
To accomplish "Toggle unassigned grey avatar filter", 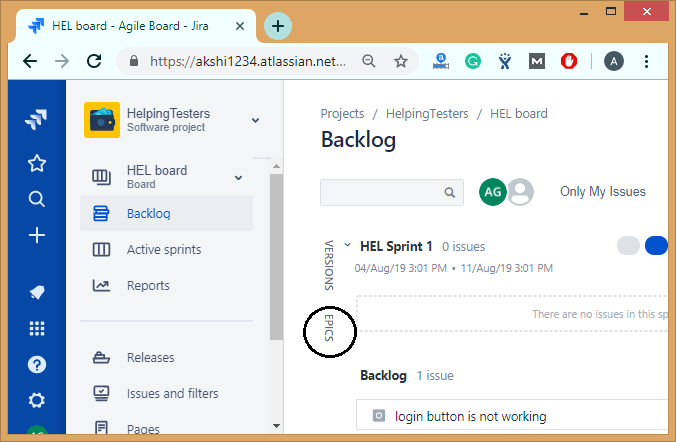I will (520, 192).
